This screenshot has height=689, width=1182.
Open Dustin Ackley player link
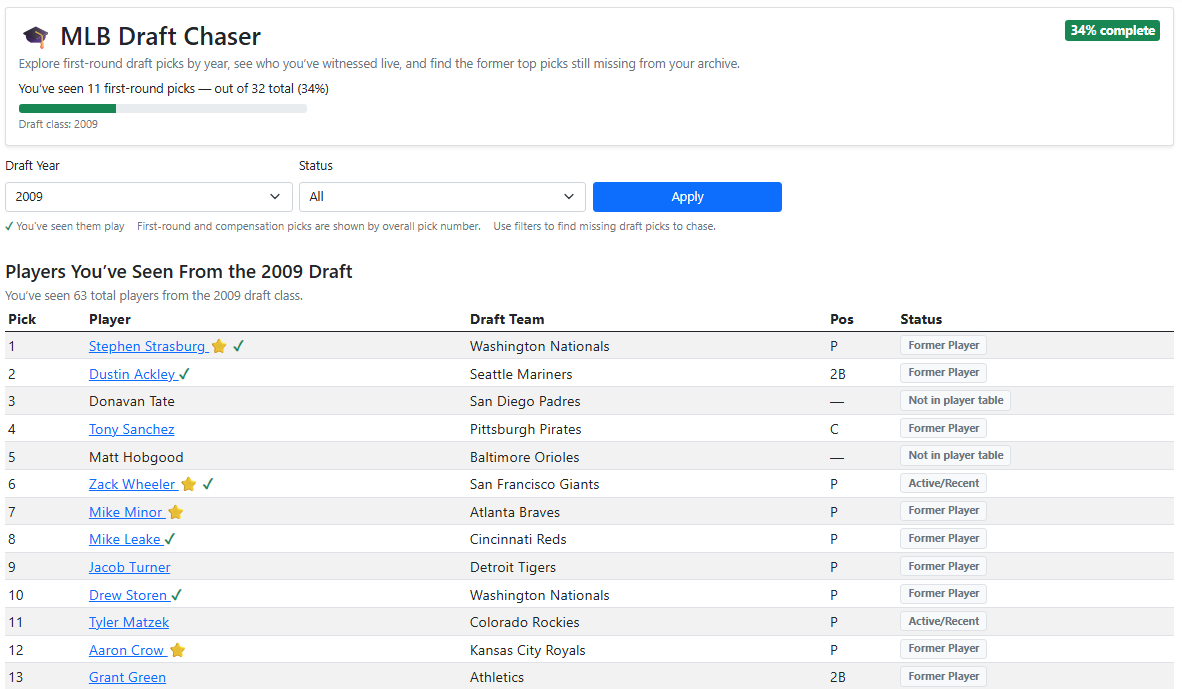pyautogui.click(x=132, y=374)
